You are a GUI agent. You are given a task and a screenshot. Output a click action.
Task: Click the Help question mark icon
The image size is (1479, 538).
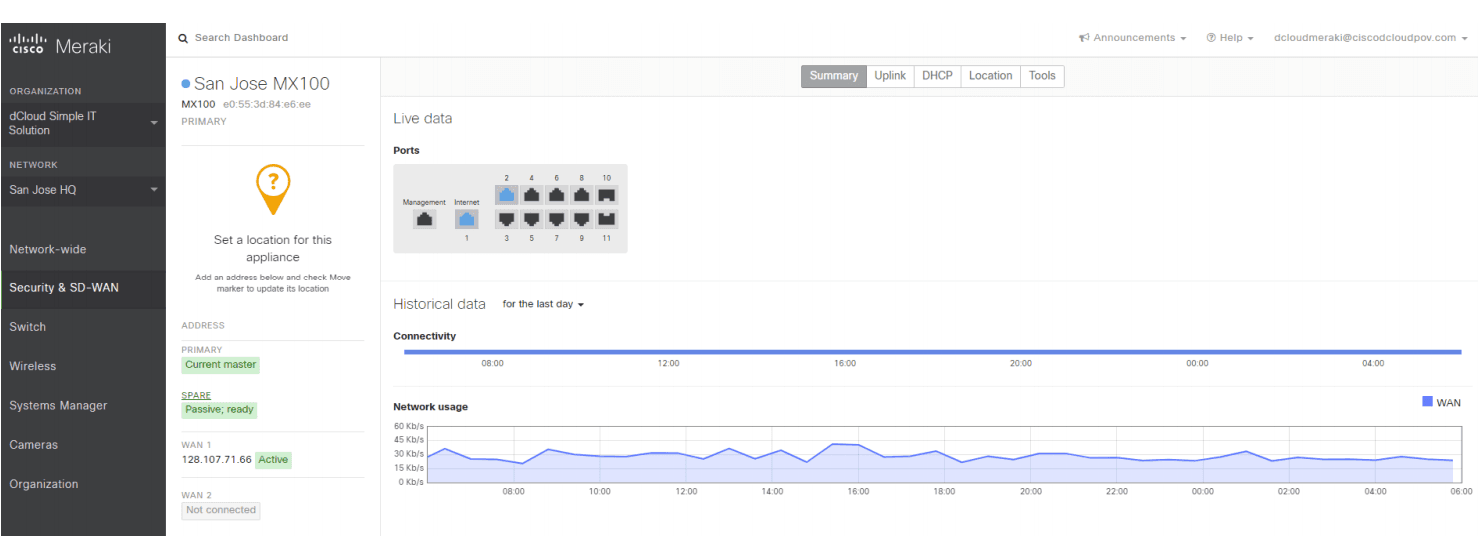[x=1211, y=38]
